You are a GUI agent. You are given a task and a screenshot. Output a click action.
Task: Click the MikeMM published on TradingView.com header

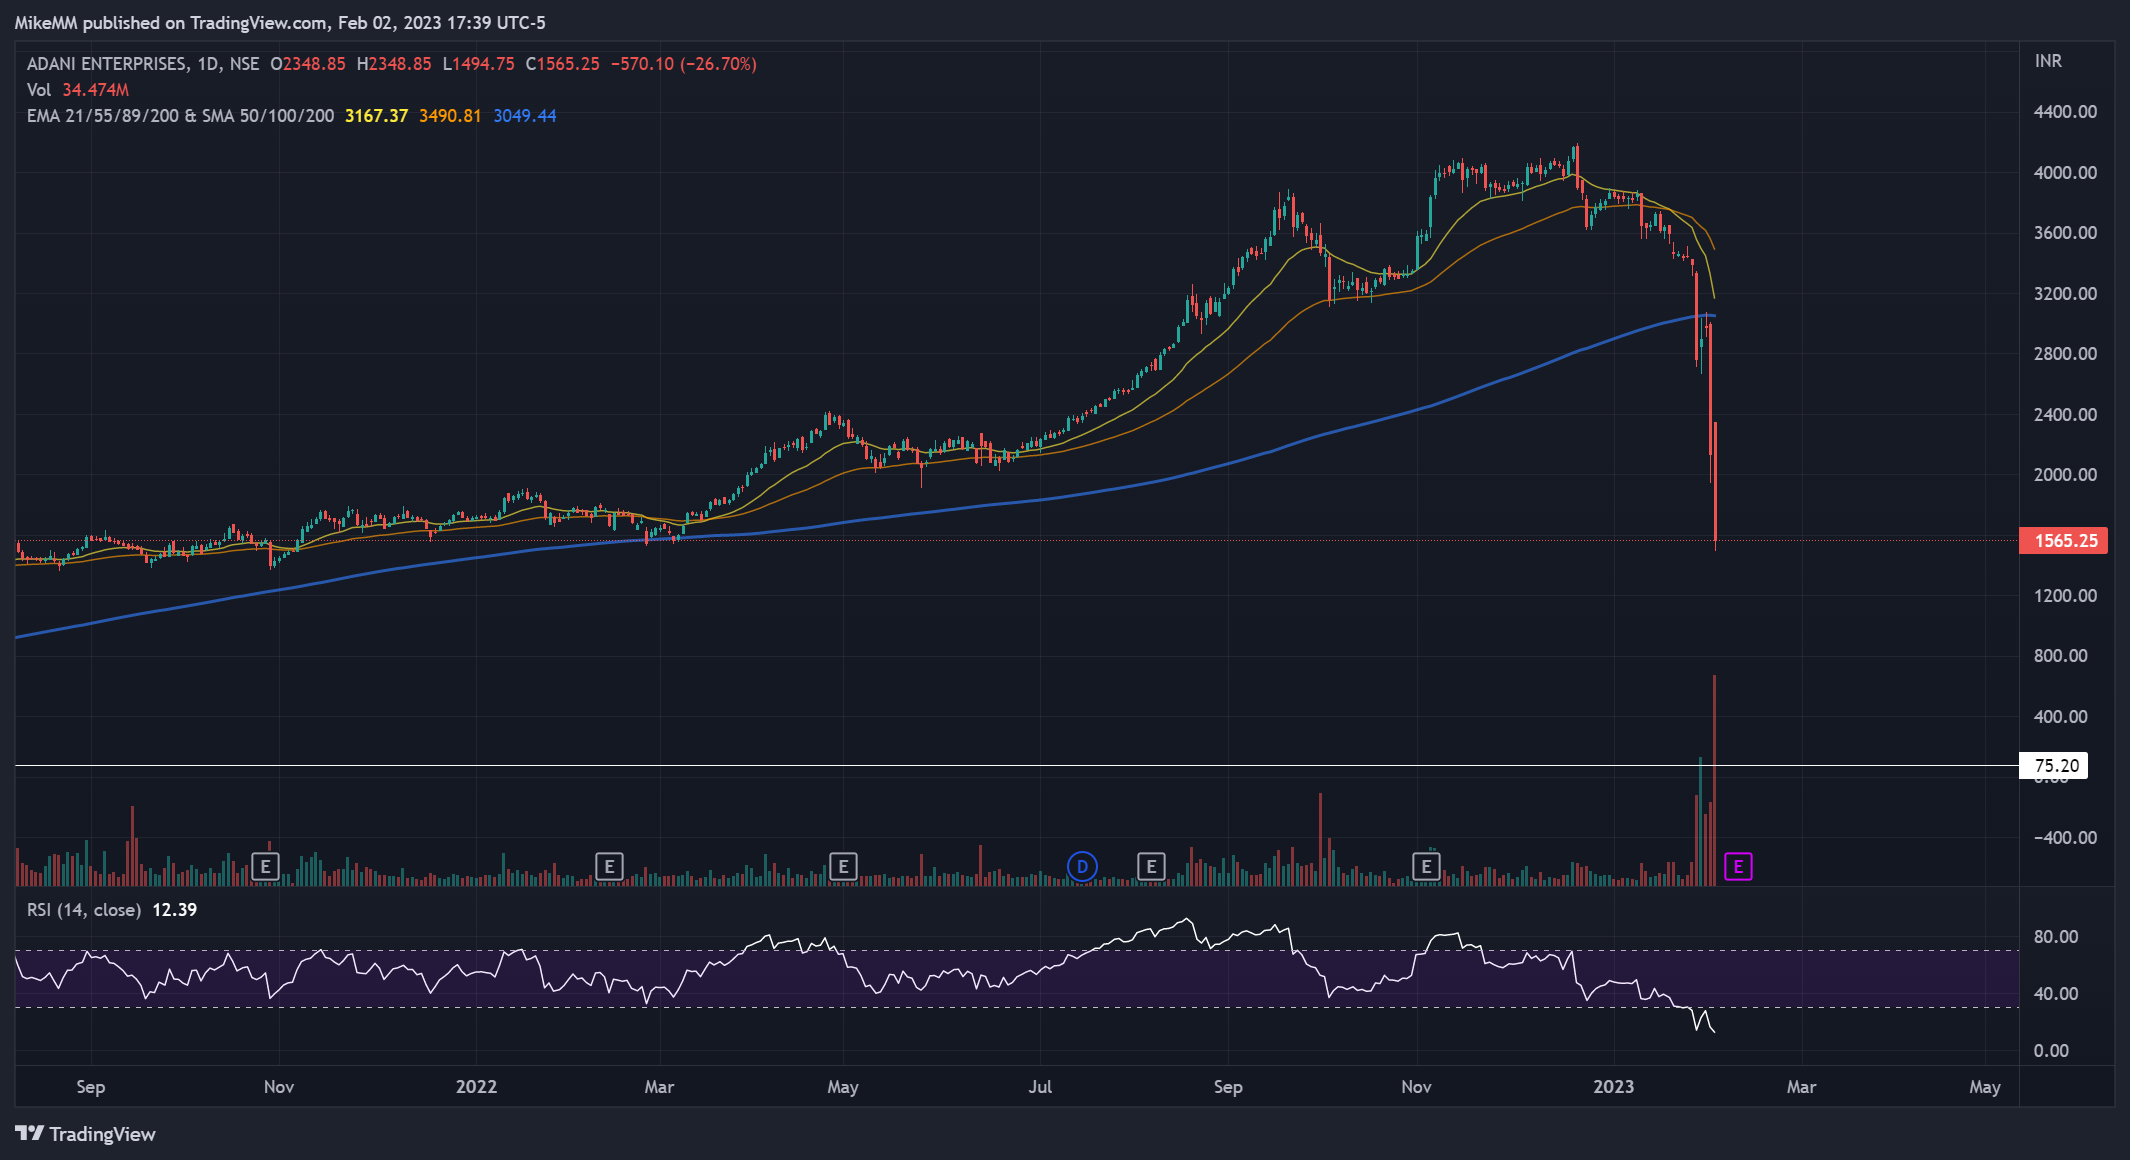[280, 22]
